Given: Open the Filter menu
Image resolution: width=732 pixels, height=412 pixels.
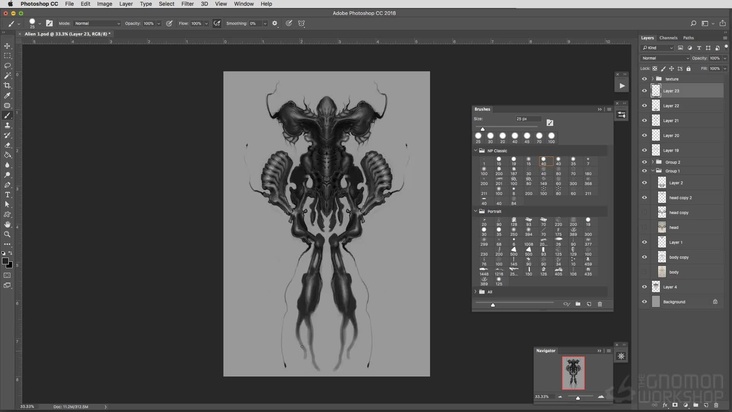Looking at the screenshot, I should [187, 4].
